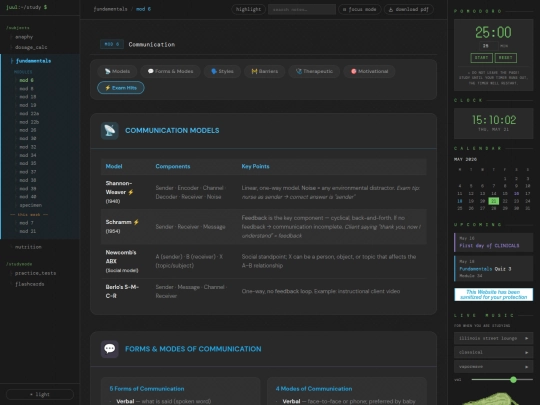This screenshot has width=540, height=405.
Task: Open mod 22a in the modules list
Action: (x=29, y=113)
